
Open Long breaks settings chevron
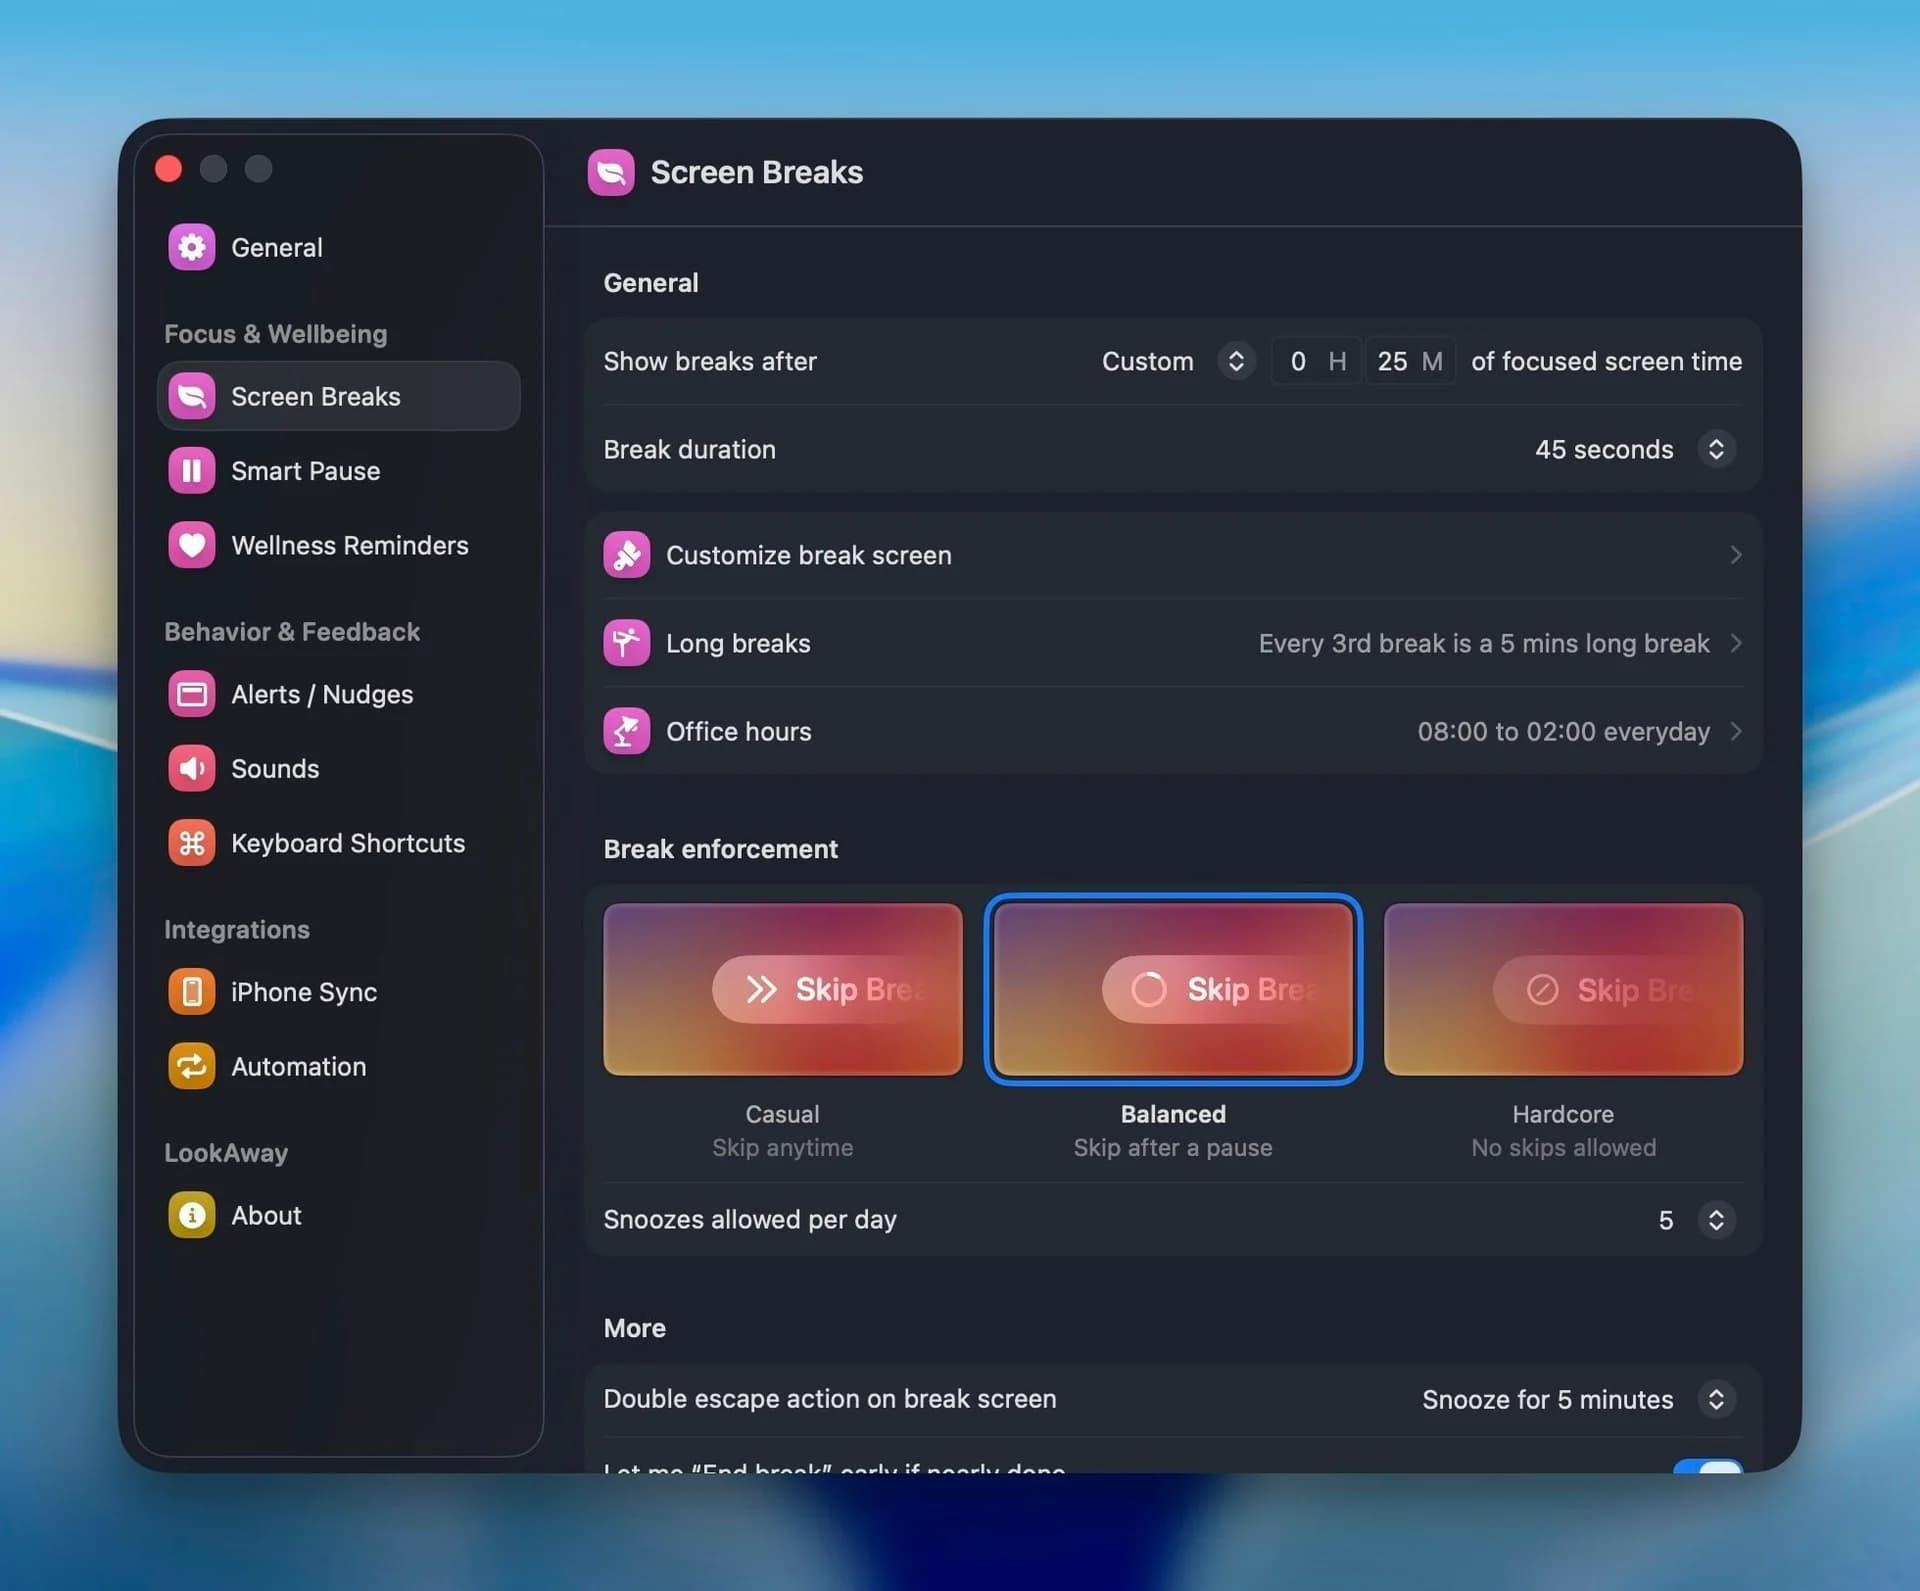click(x=1736, y=643)
